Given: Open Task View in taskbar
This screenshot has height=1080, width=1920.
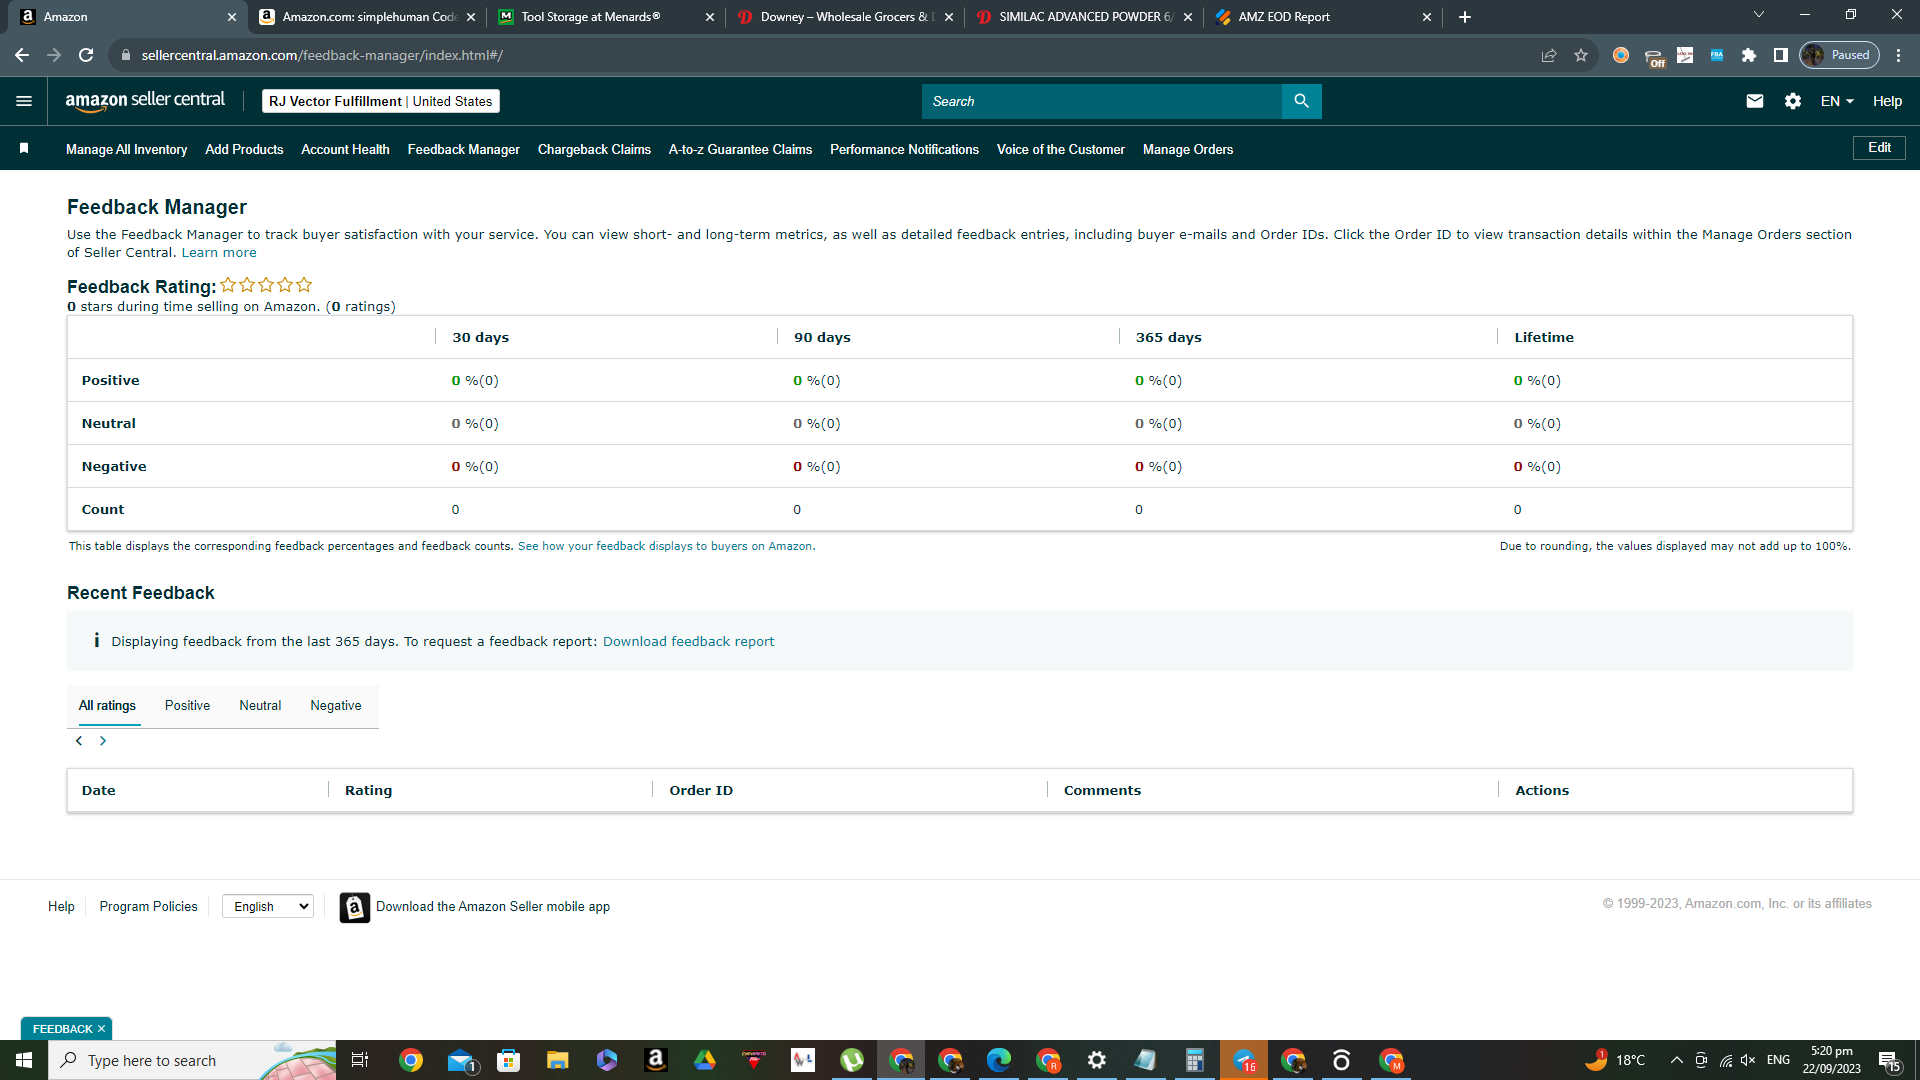Looking at the screenshot, I should 360,1060.
